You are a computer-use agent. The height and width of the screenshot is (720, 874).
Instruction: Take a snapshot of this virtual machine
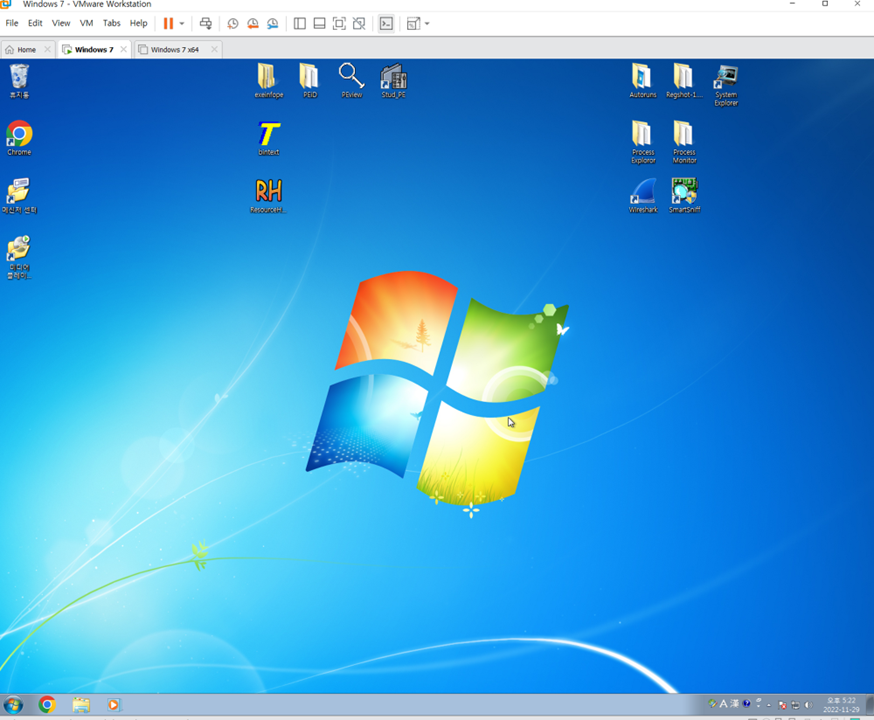232,23
